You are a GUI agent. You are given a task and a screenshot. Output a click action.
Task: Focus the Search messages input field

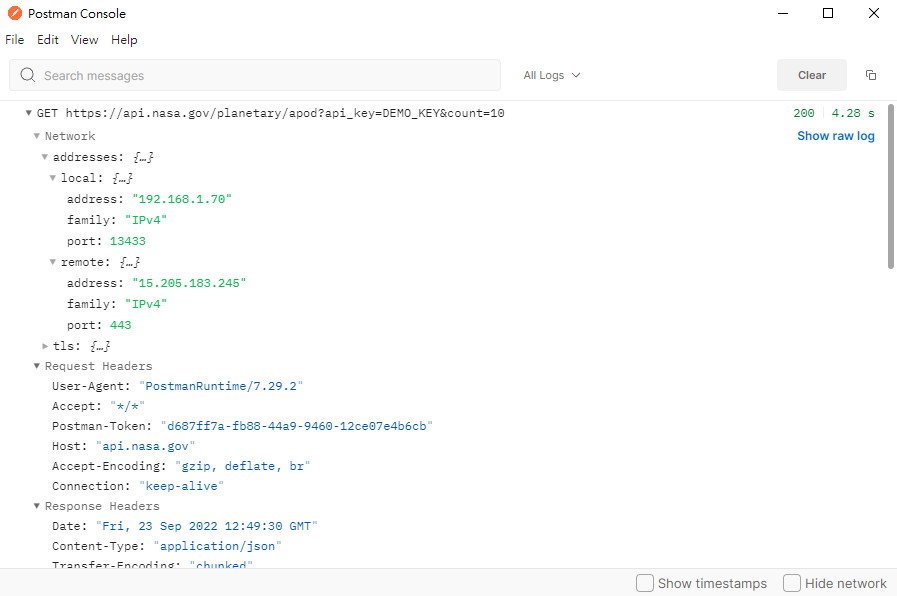(x=255, y=75)
